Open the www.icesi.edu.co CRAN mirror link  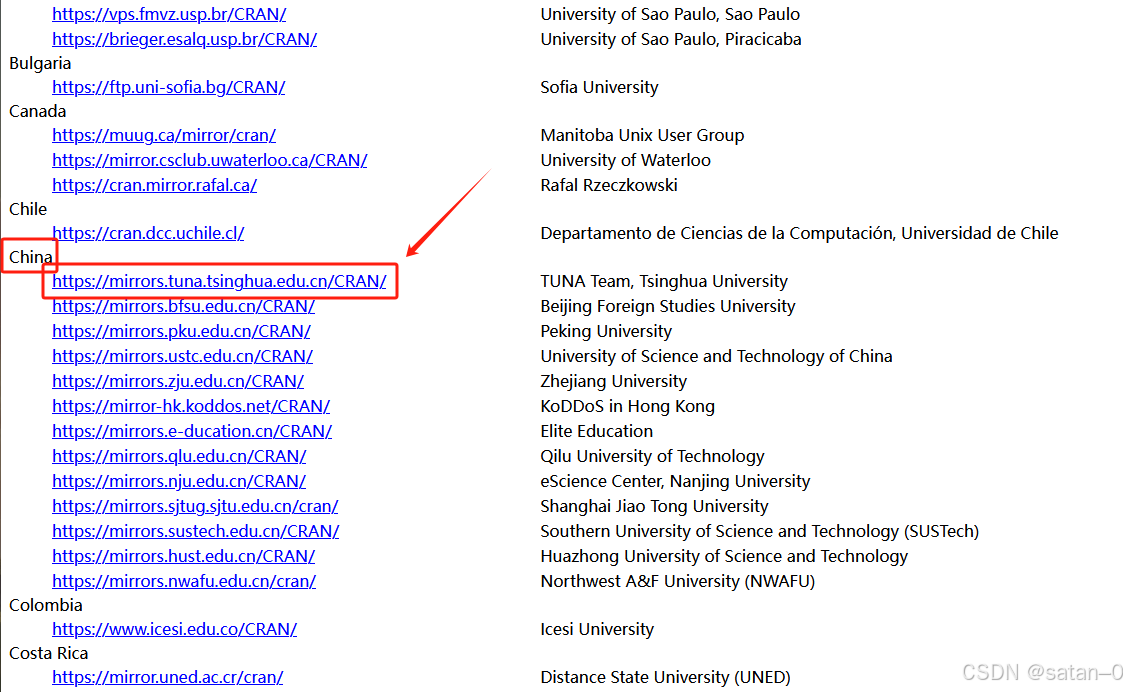click(174, 629)
